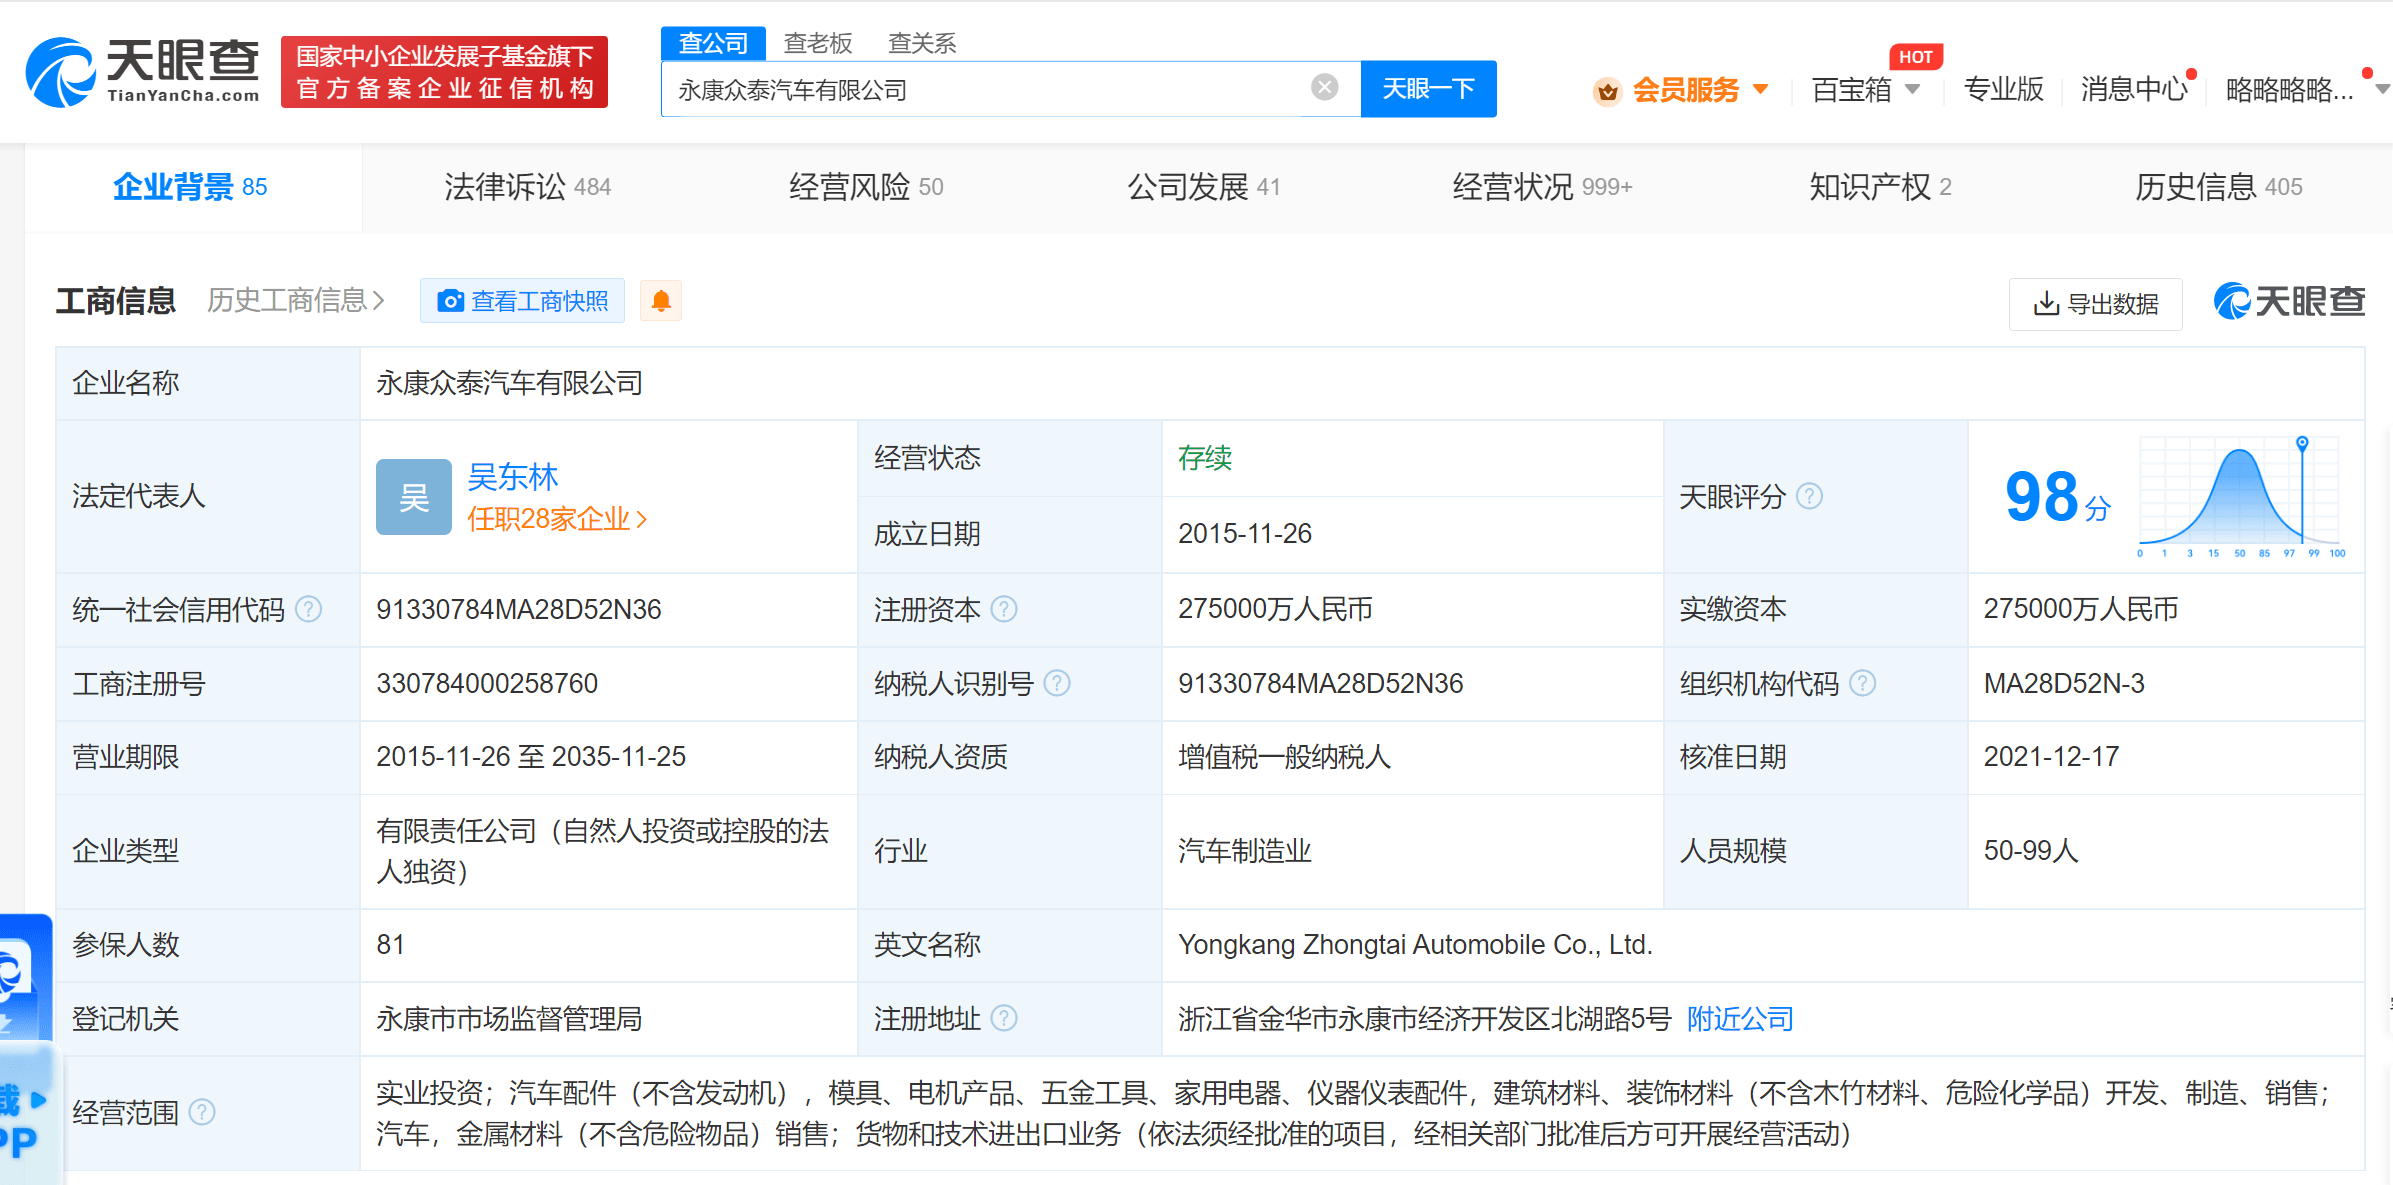2393x1185 pixels.
Task: Click the 汽车制造业 industry value
Action: (x=1245, y=851)
